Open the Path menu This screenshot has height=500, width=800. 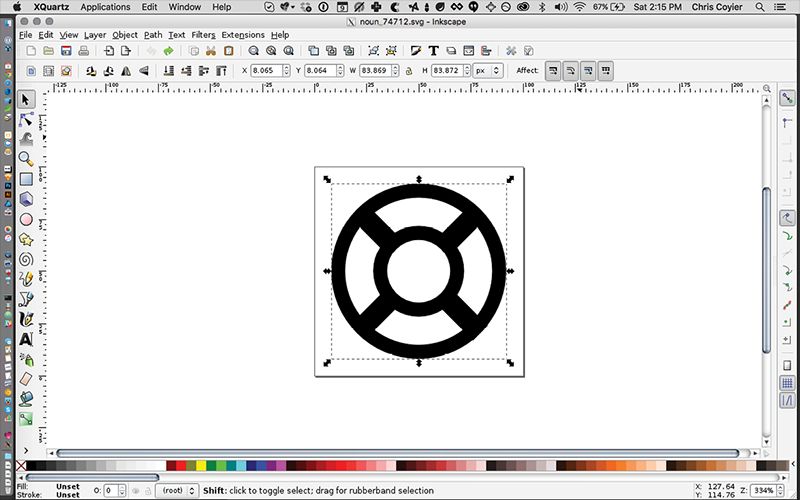click(153, 35)
